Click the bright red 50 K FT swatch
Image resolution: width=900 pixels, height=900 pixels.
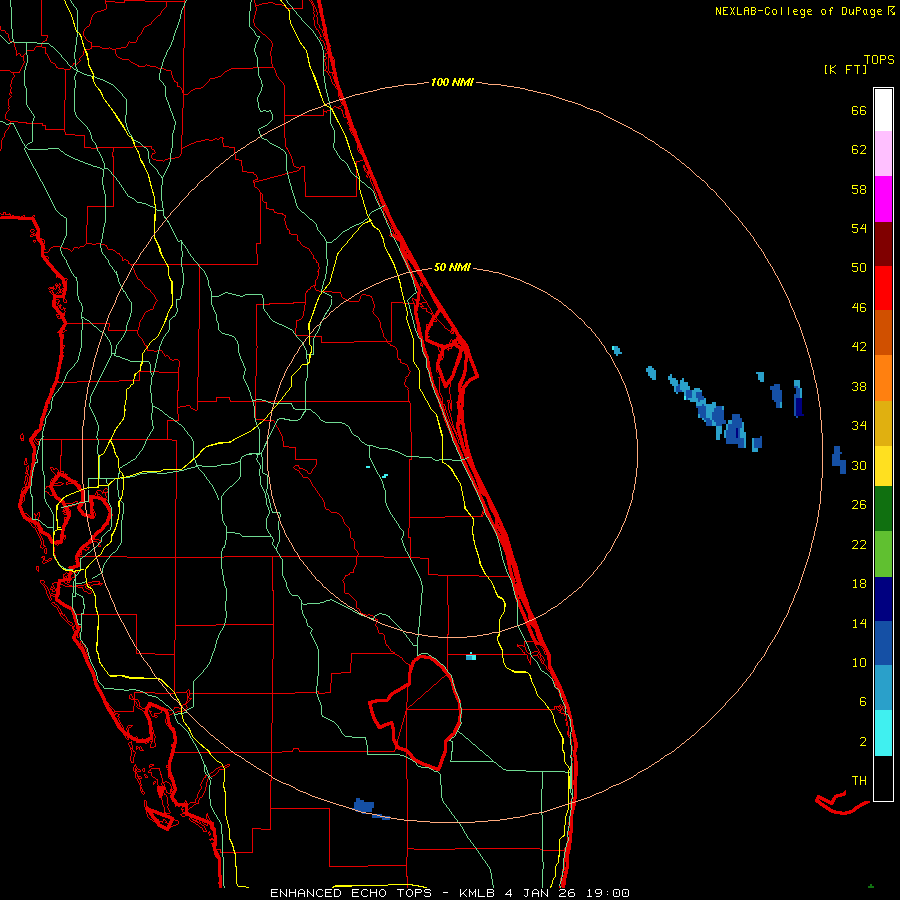tap(883, 288)
